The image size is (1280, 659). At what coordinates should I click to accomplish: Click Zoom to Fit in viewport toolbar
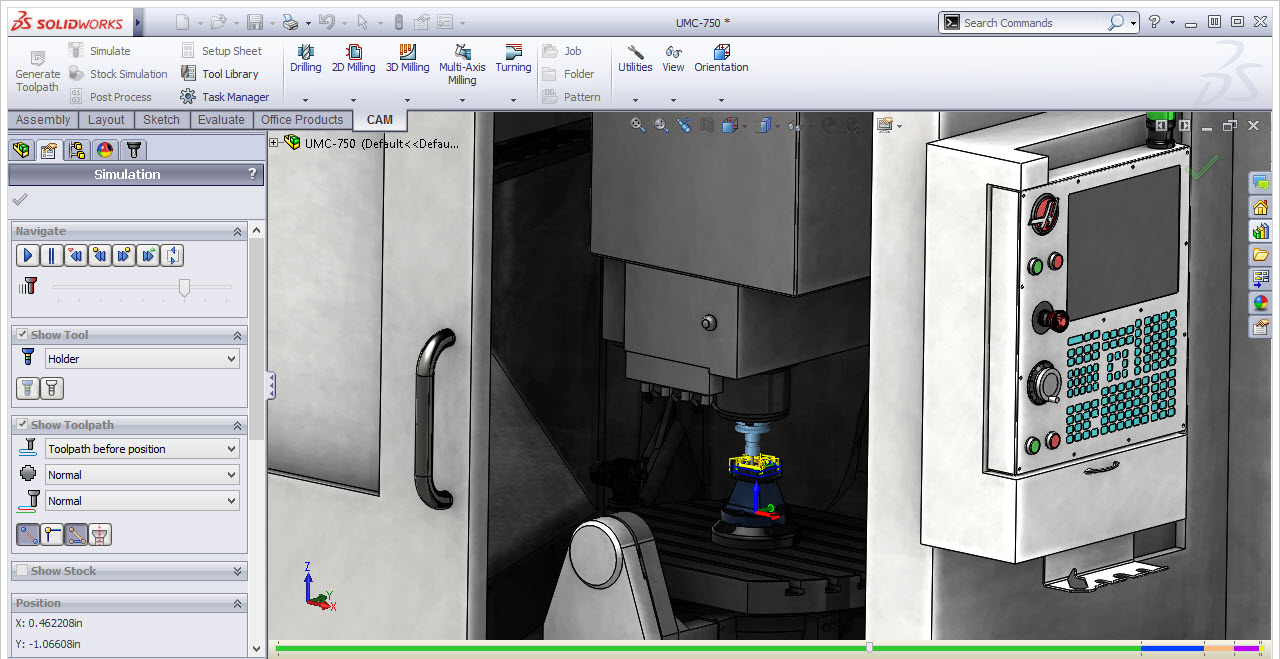(638, 125)
